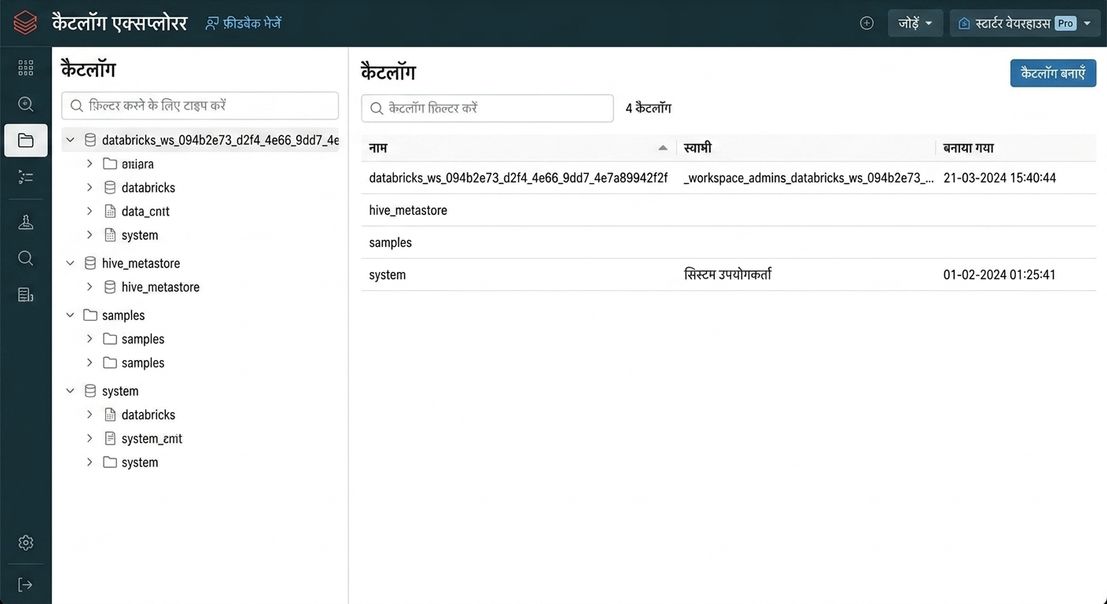Click the 01-02-2024 01:25:41 date cell
Image resolution: width=1107 pixels, height=604 pixels.
click(x=999, y=275)
